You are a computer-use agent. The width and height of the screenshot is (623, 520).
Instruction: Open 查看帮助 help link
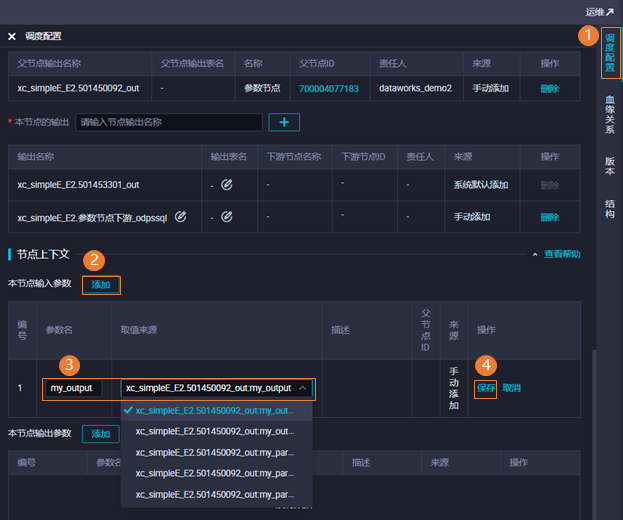tap(562, 254)
